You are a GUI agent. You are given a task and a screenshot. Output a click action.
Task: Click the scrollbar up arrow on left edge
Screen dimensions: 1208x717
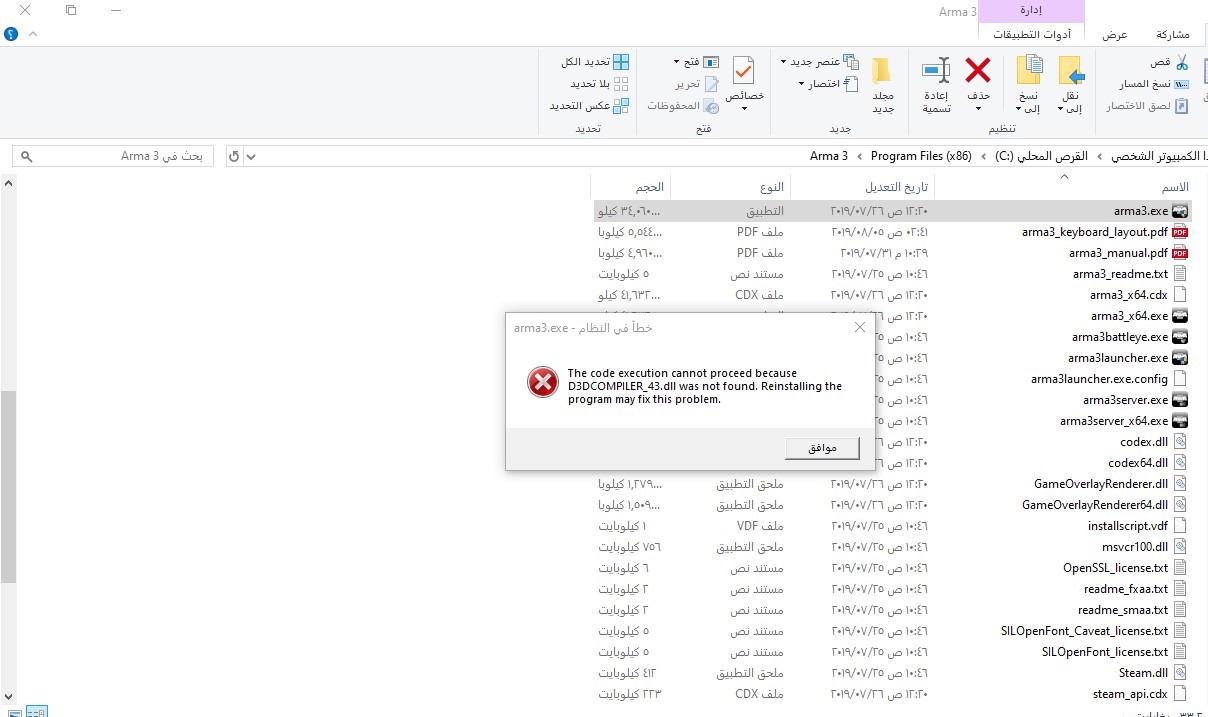coord(8,183)
